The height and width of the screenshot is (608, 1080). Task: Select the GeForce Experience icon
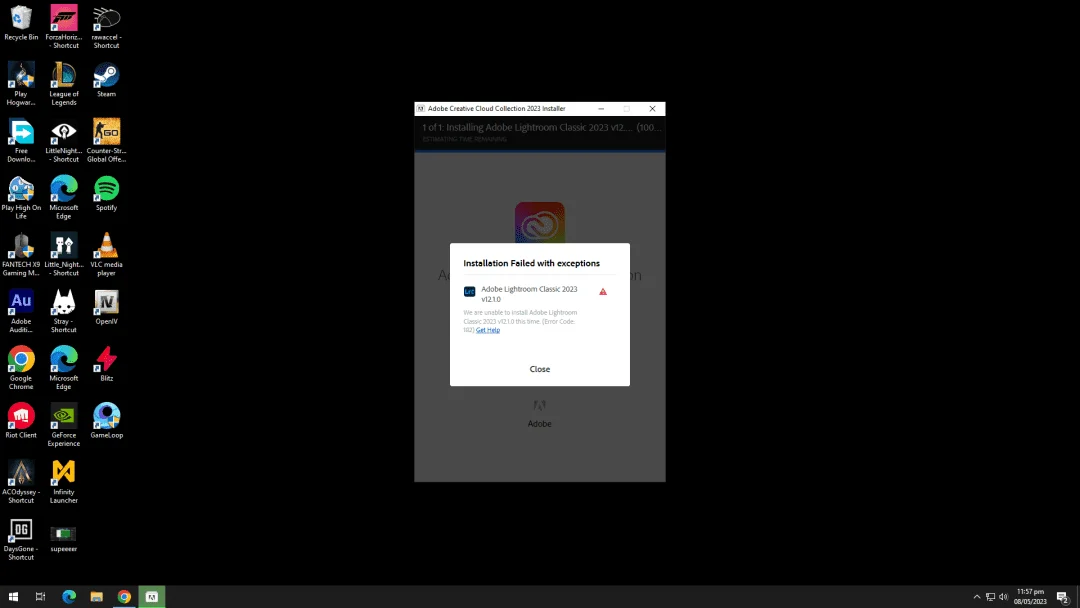click(64, 425)
